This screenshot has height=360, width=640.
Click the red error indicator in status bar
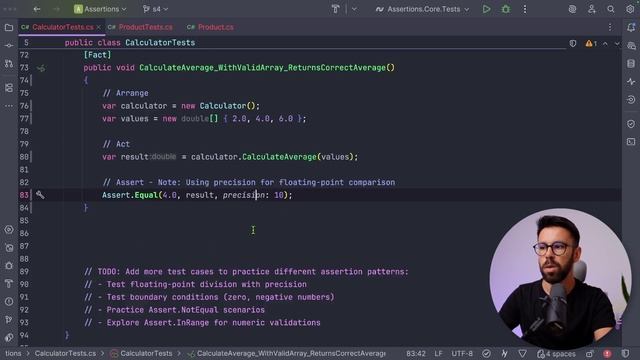(607, 353)
